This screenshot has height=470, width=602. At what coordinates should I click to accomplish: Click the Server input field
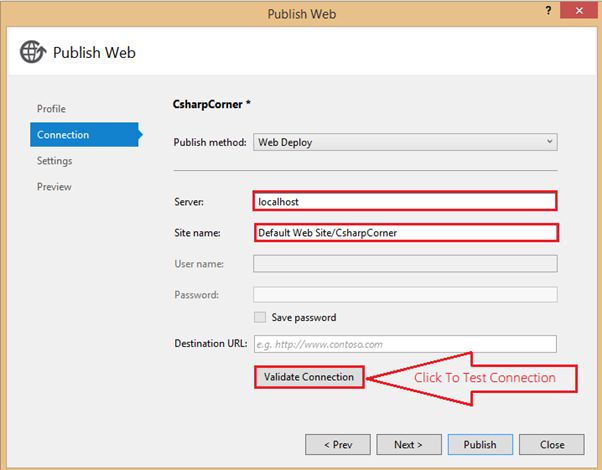[404, 201]
